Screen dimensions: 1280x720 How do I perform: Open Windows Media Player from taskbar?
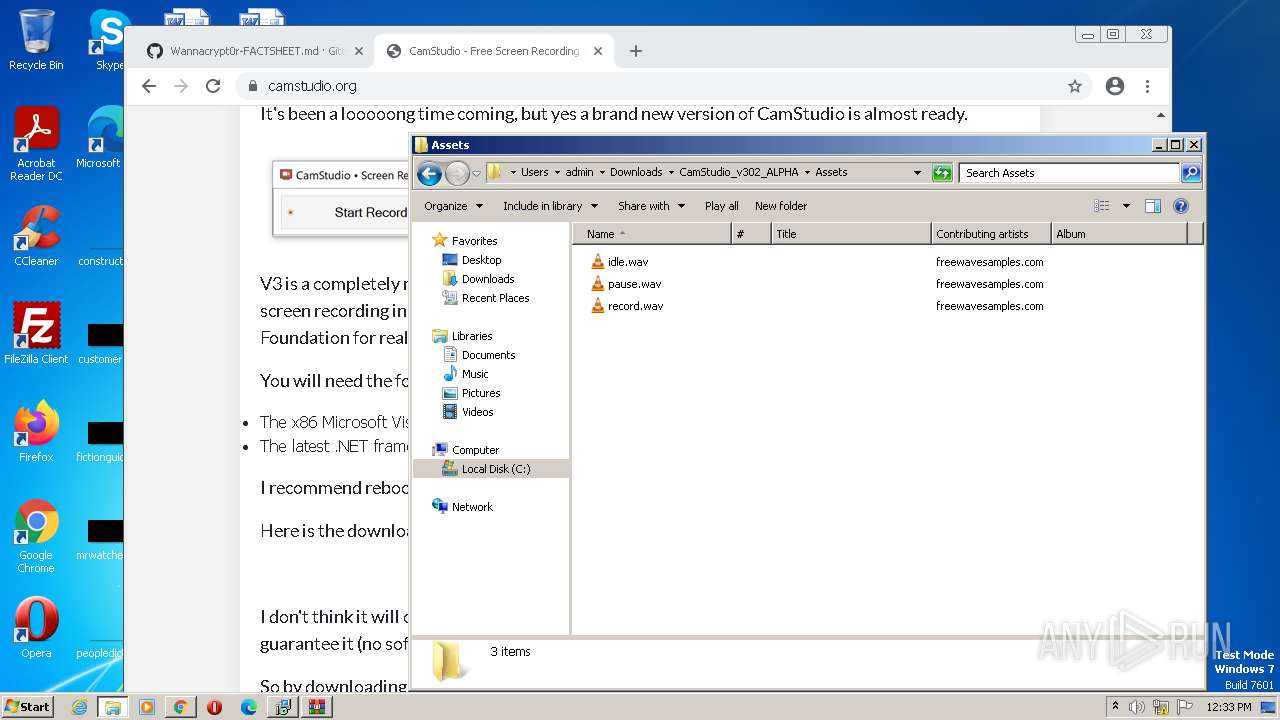(147, 707)
